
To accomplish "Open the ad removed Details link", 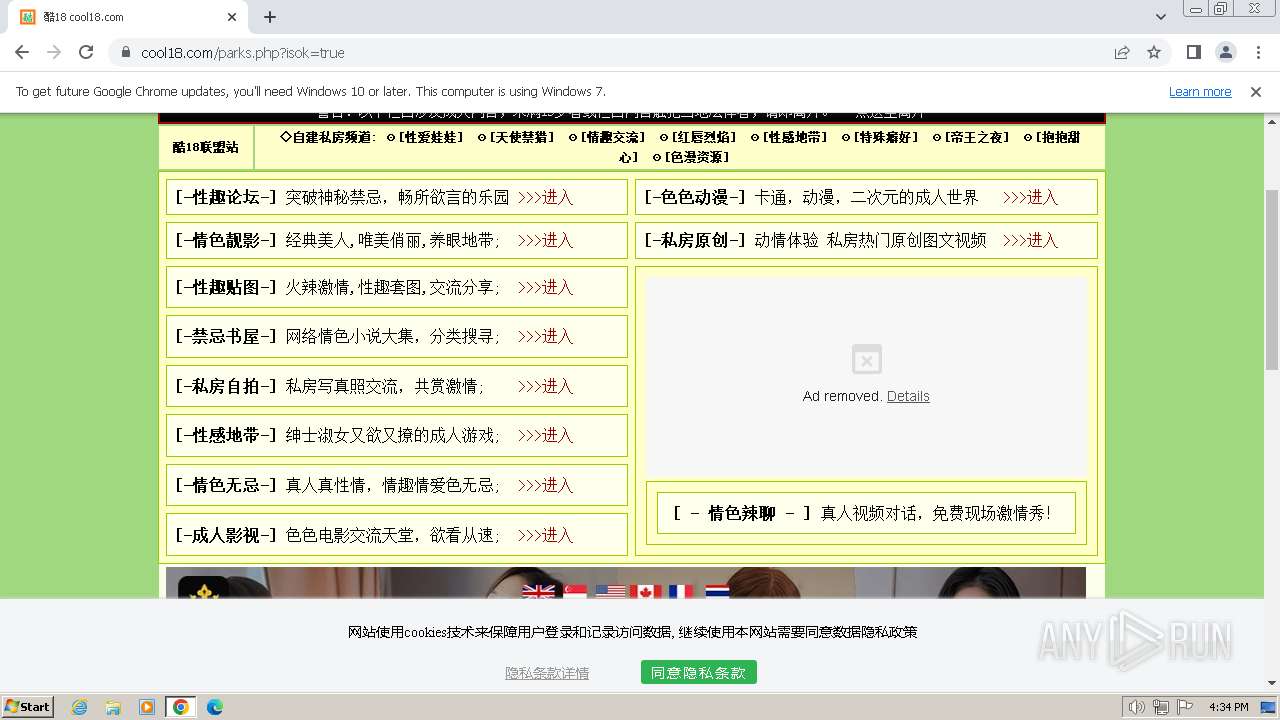I will click(x=908, y=396).
